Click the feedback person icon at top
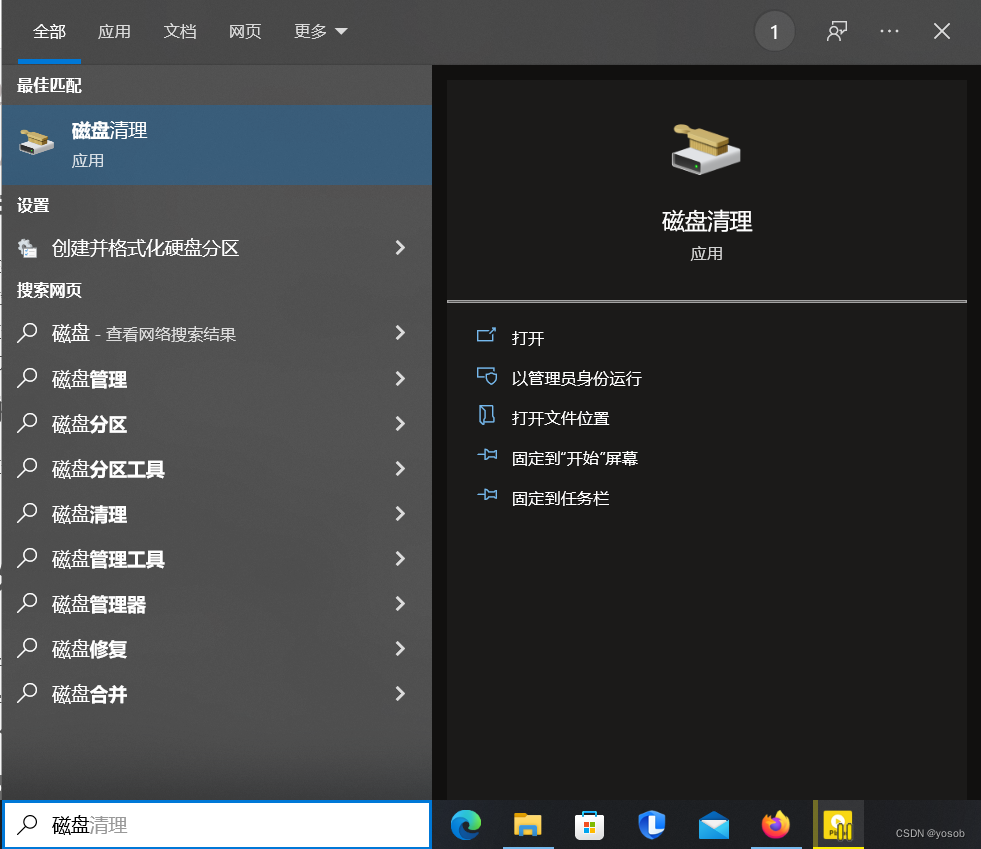Image resolution: width=981 pixels, height=849 pixels. tap(836, 31)
